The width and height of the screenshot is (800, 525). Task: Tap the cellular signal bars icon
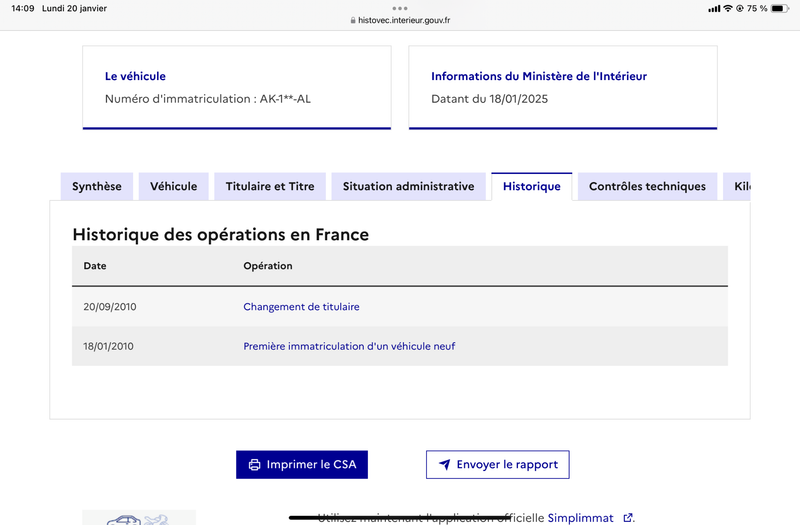[714, 9]
